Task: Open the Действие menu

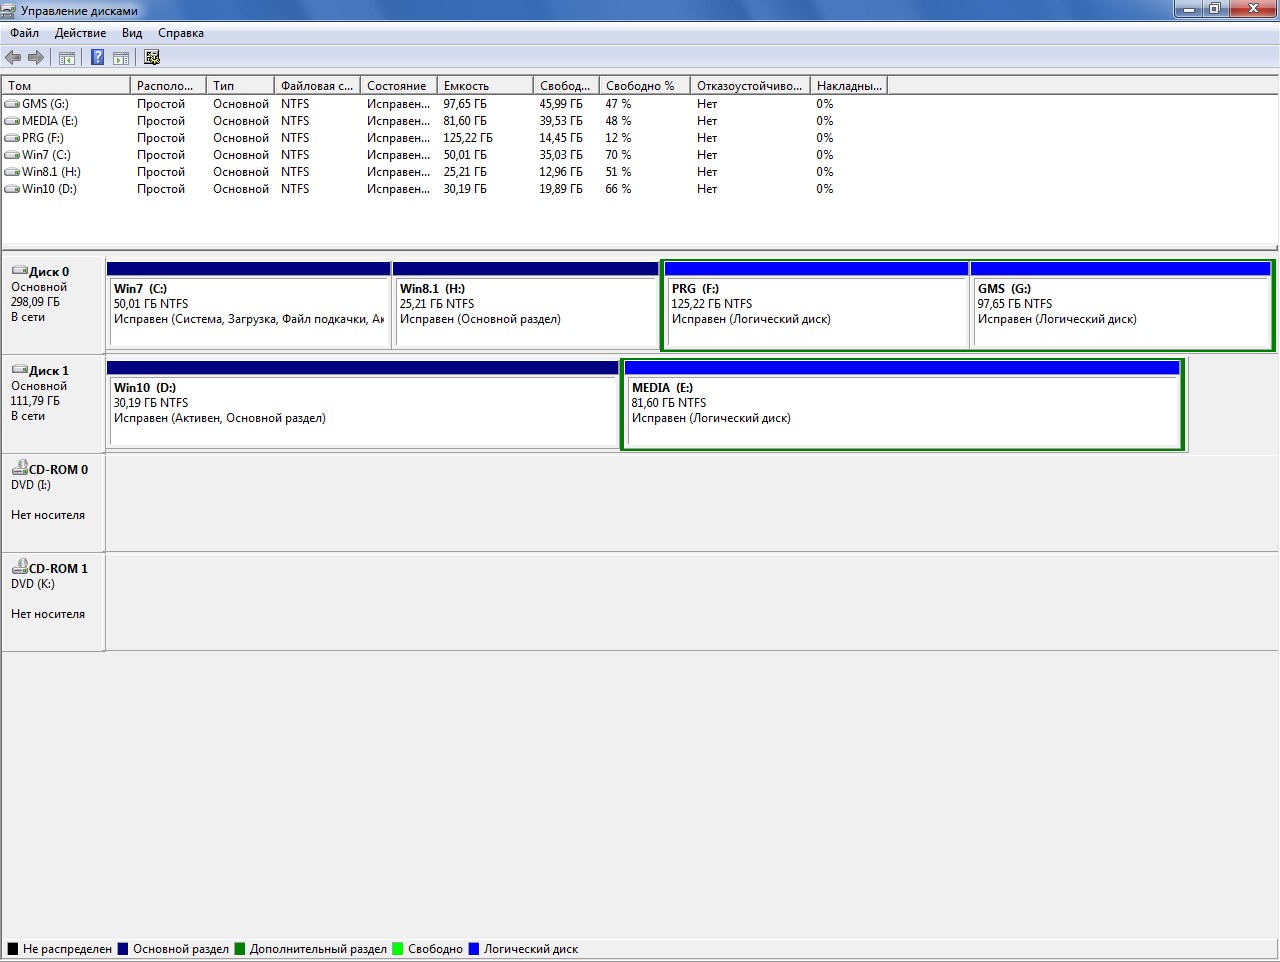Action: pos(80,33)
